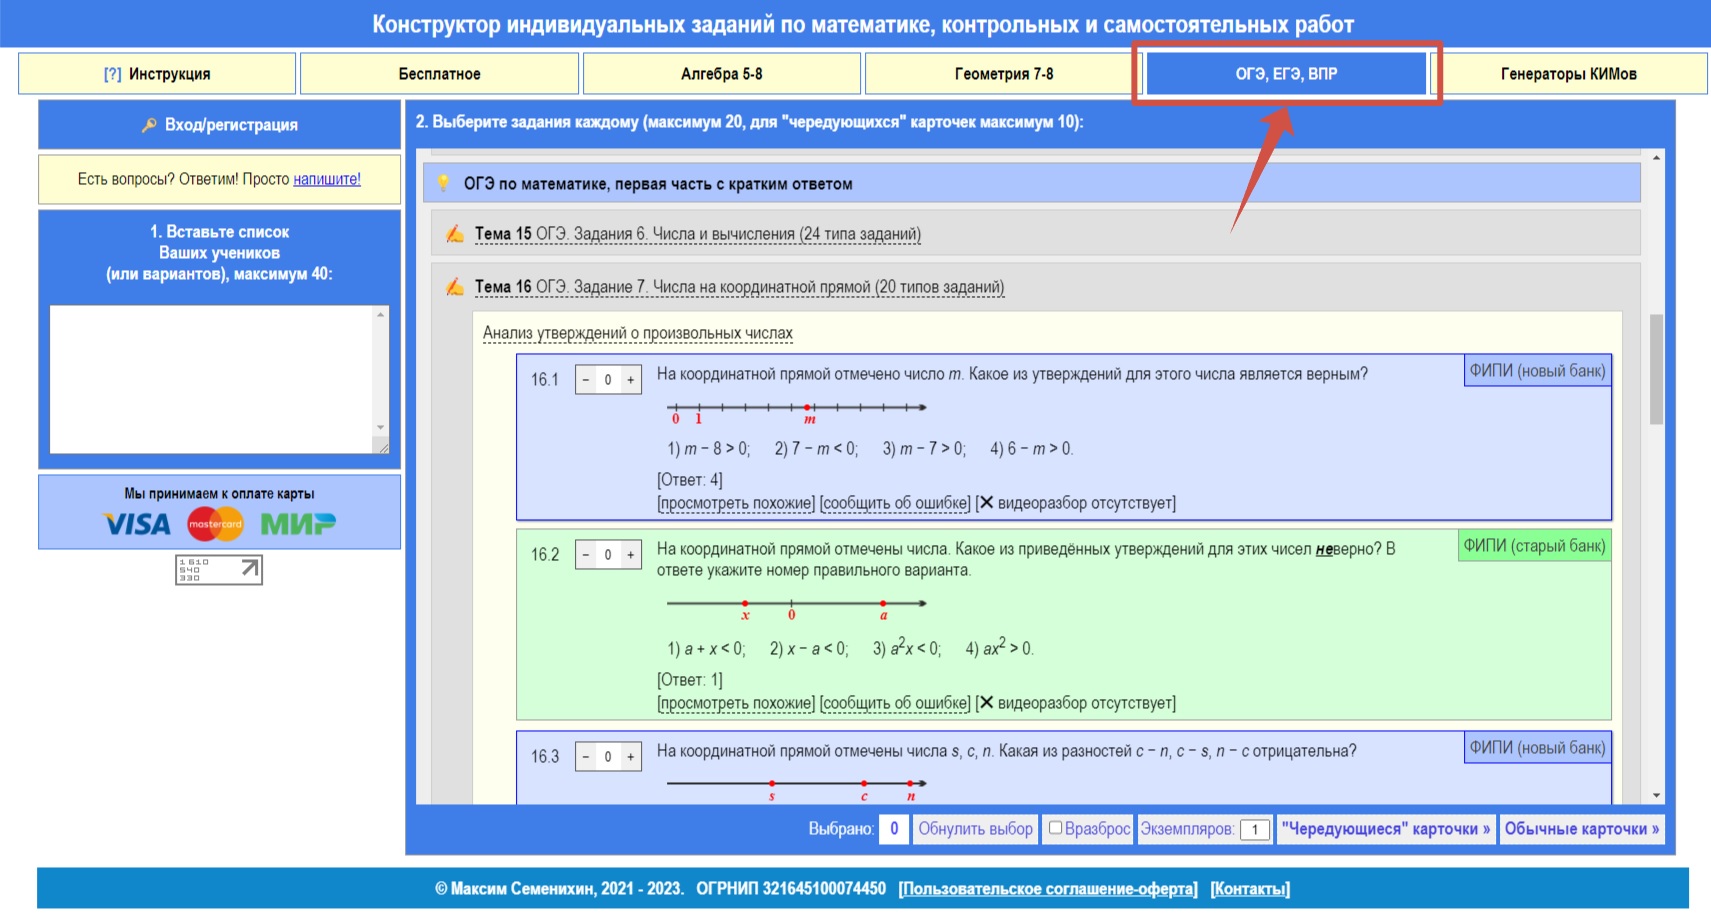The width and height of the screenshot is (1711, 920).
Task: Click просмотреть похожие under task 16.1
Action: 736,503
